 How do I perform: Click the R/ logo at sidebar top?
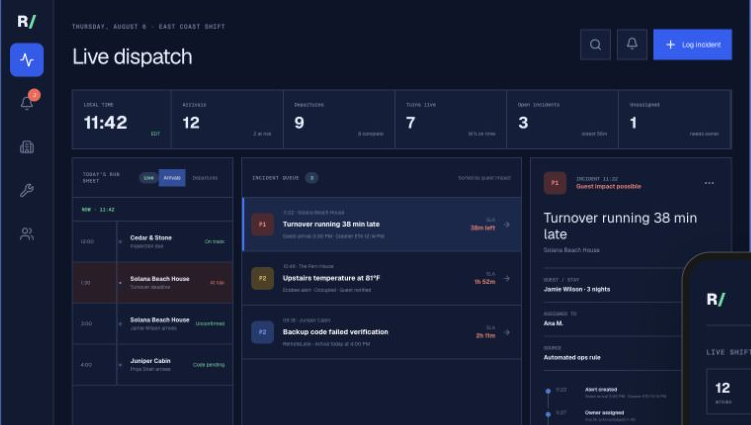26,21
